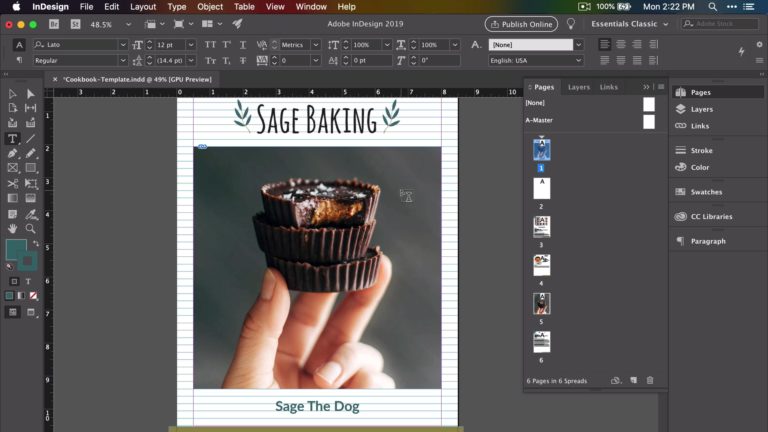The height and width of the screenshot is (432, 768).
Task: Open the Color panel from dock
Action: 699,167
